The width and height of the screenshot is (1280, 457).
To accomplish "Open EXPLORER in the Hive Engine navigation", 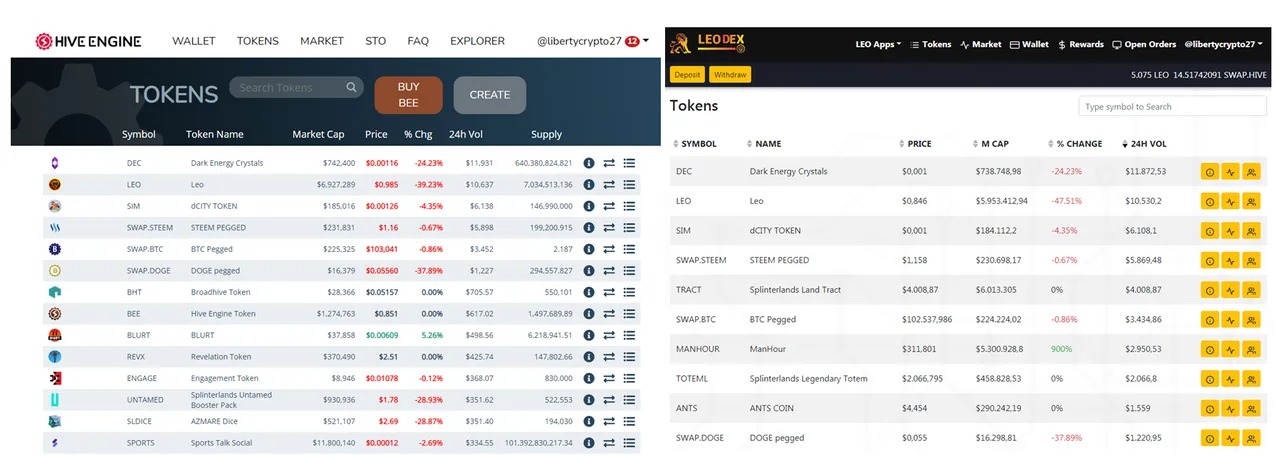I will [478, 41].
